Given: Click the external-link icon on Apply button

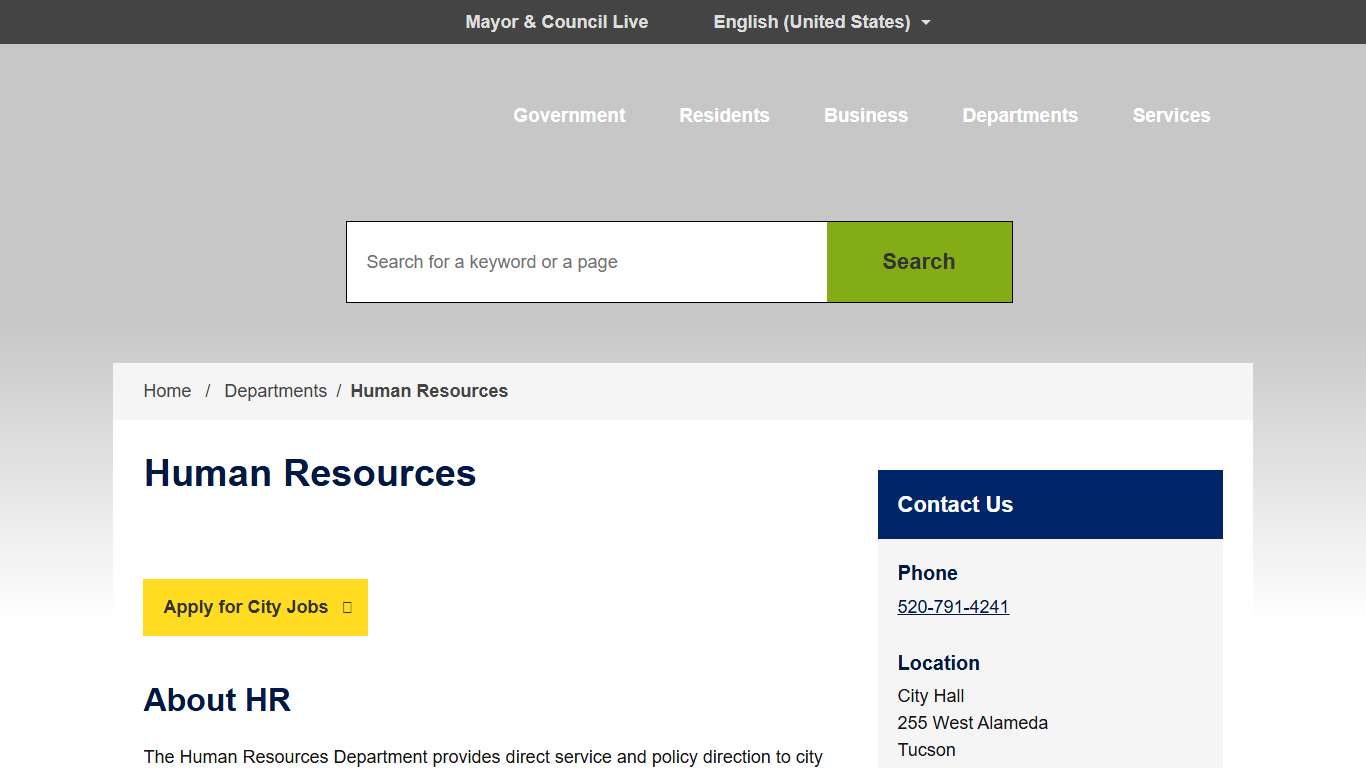Looking at the screenshot, I should (x=345, y=607).
